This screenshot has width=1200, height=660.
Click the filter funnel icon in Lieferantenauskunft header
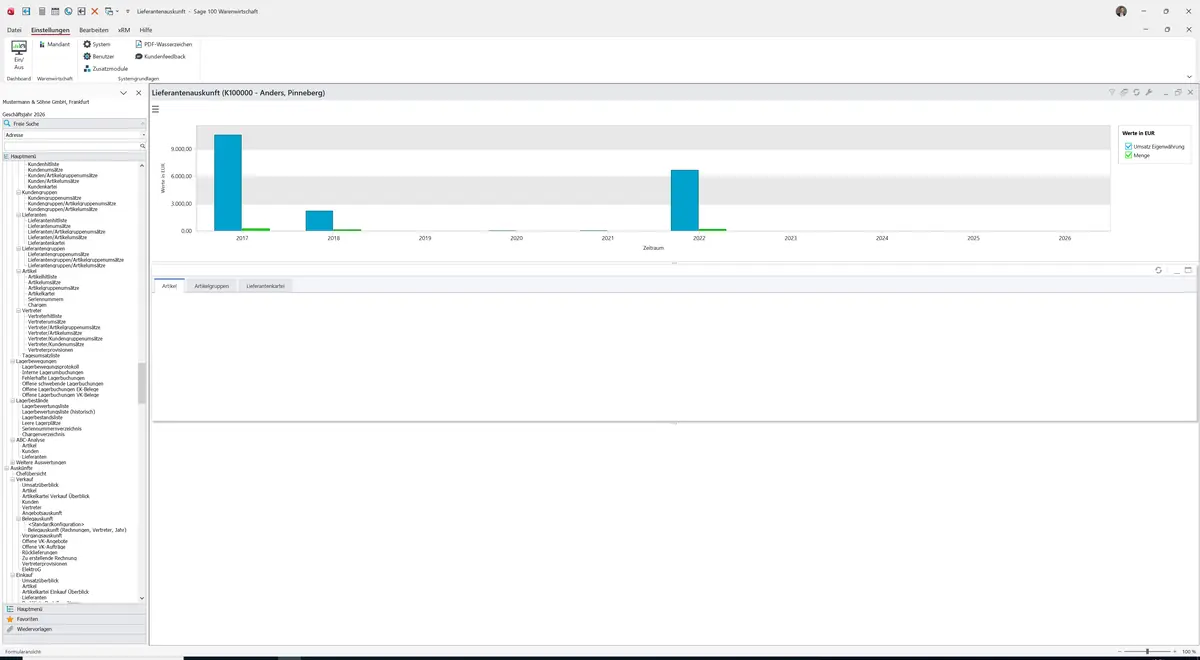click(1112, 92)
